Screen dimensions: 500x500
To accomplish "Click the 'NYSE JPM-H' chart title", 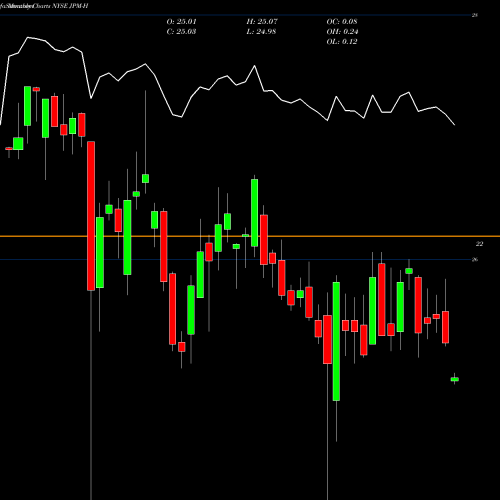I will tap(70, 6).
